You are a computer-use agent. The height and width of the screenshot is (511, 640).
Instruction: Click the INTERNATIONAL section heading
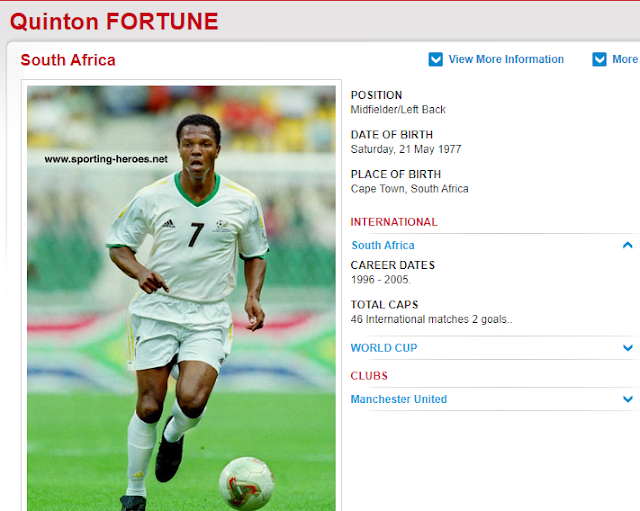tap(394, 222)
